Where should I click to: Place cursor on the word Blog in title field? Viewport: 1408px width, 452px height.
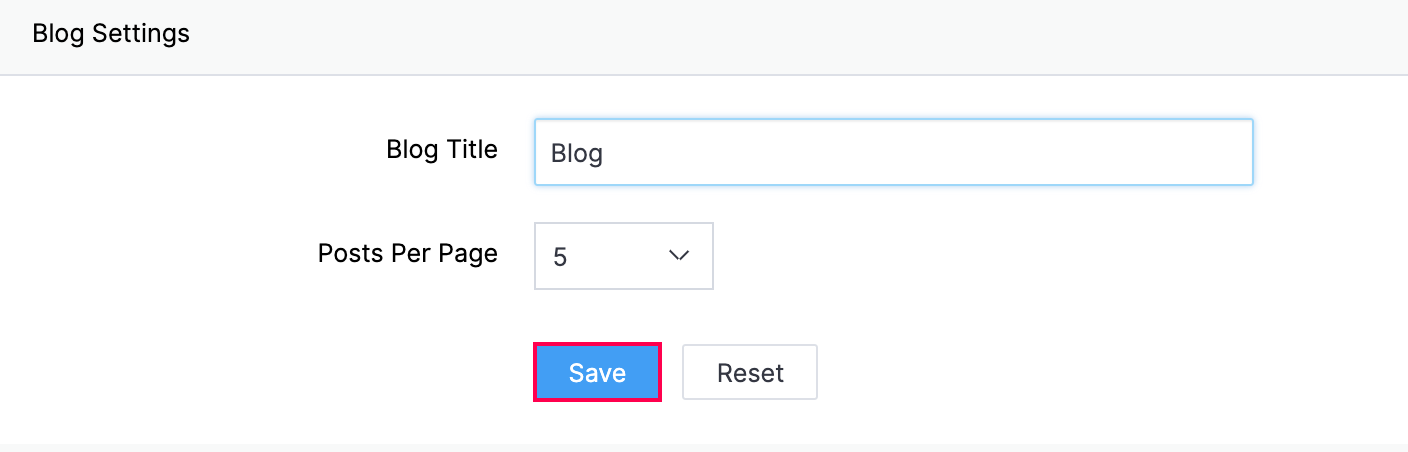pyautogui.click(x=577, y=154)
